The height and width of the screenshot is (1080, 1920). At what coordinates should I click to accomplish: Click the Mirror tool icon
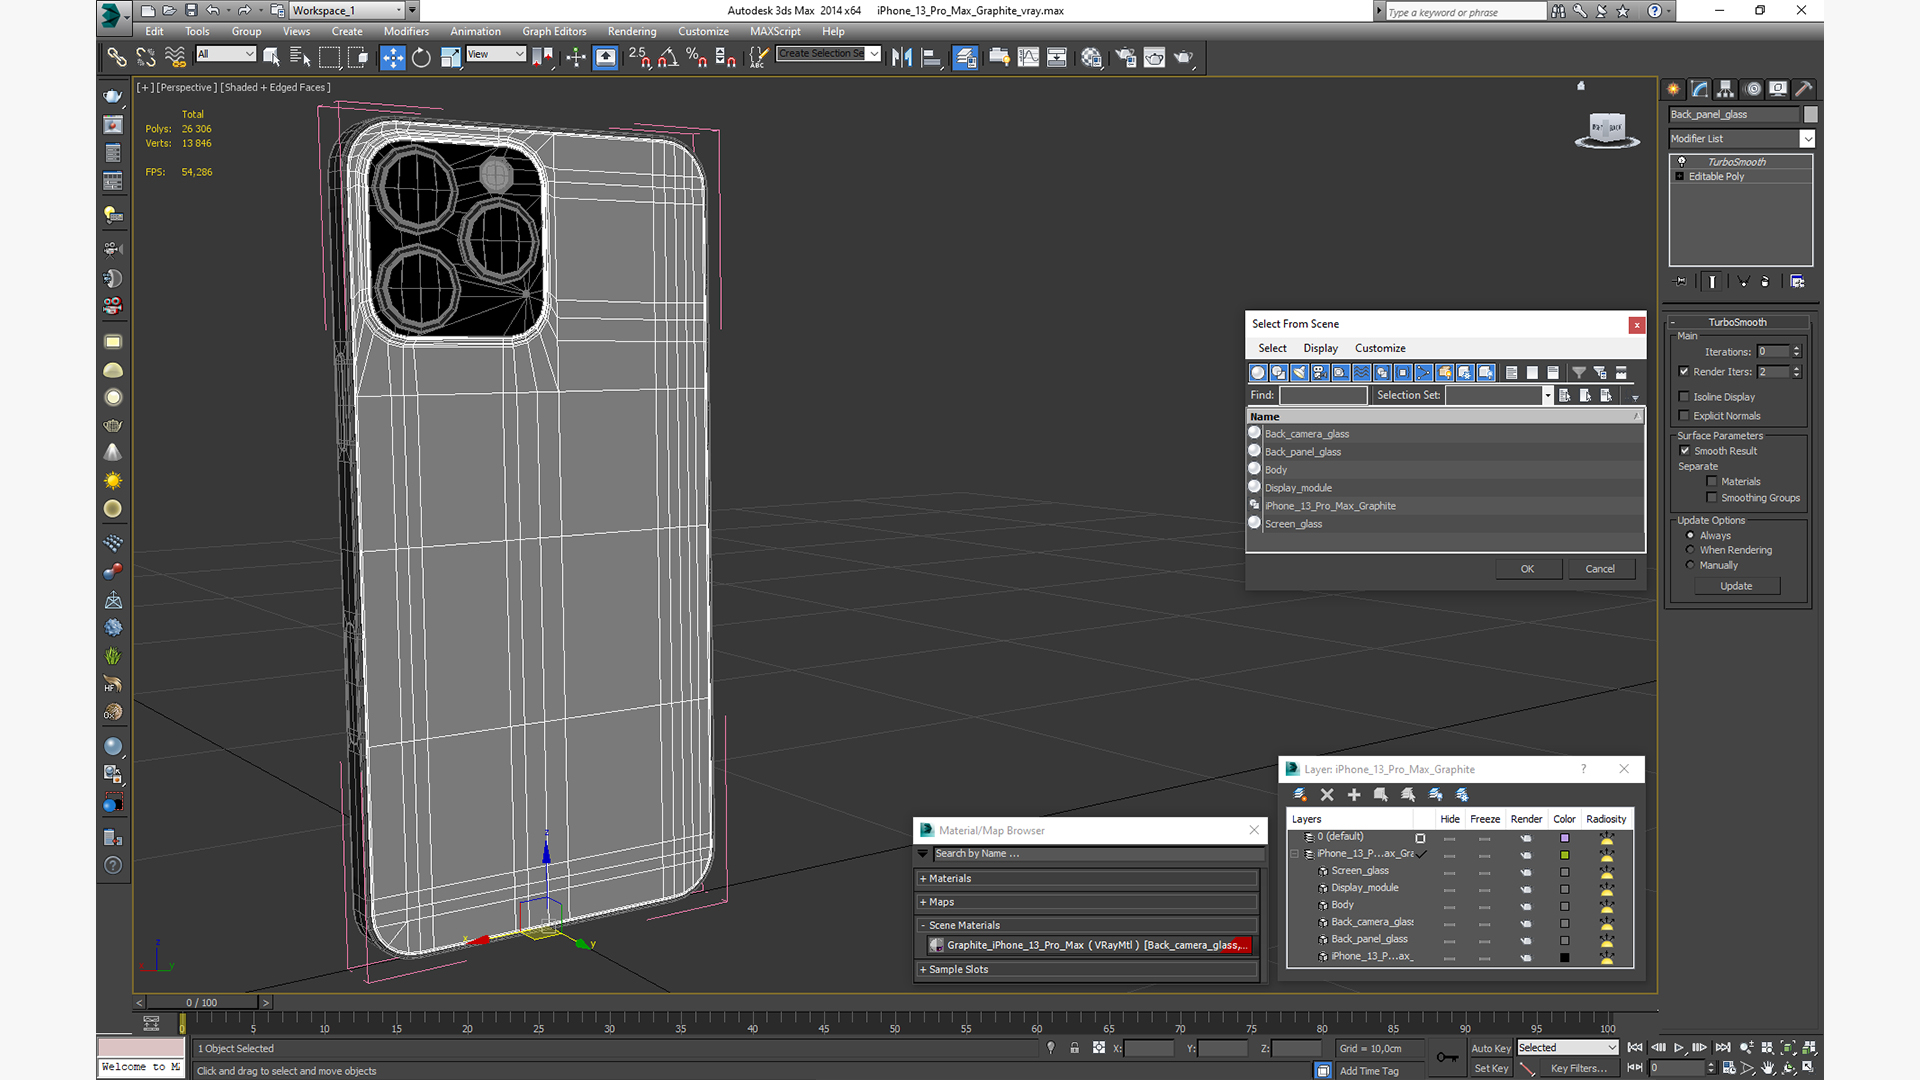902,58
